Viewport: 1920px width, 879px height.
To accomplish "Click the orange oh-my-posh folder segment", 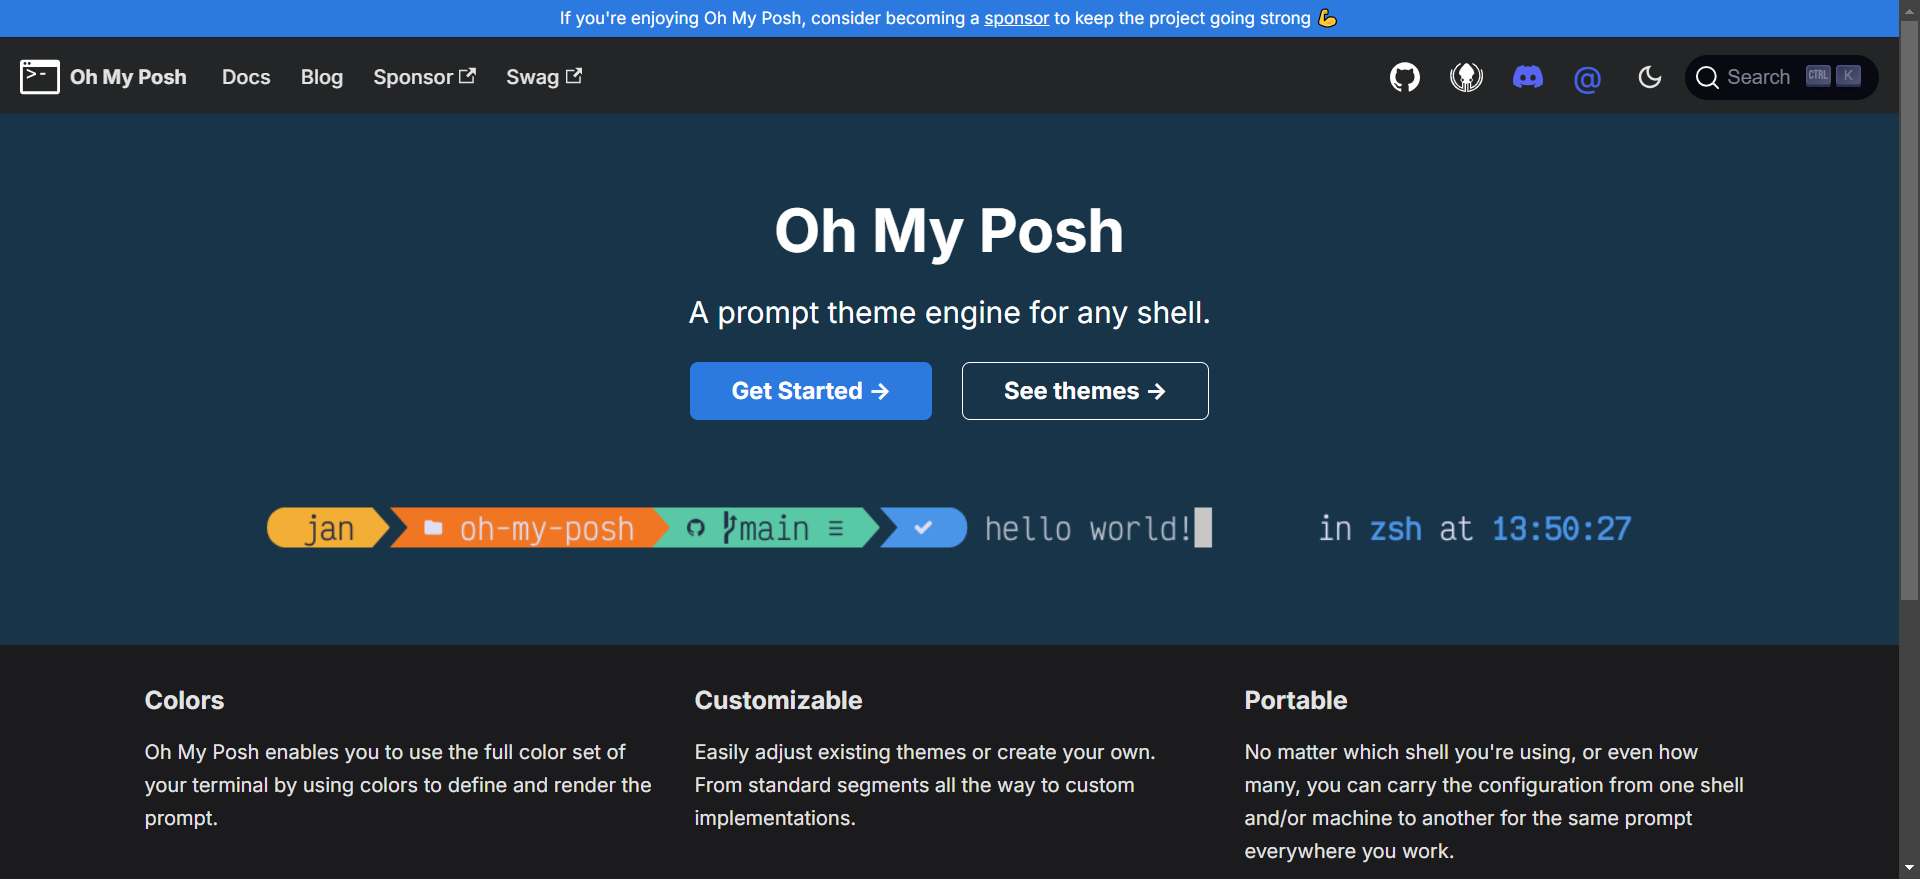I will [x=530, y=528].
